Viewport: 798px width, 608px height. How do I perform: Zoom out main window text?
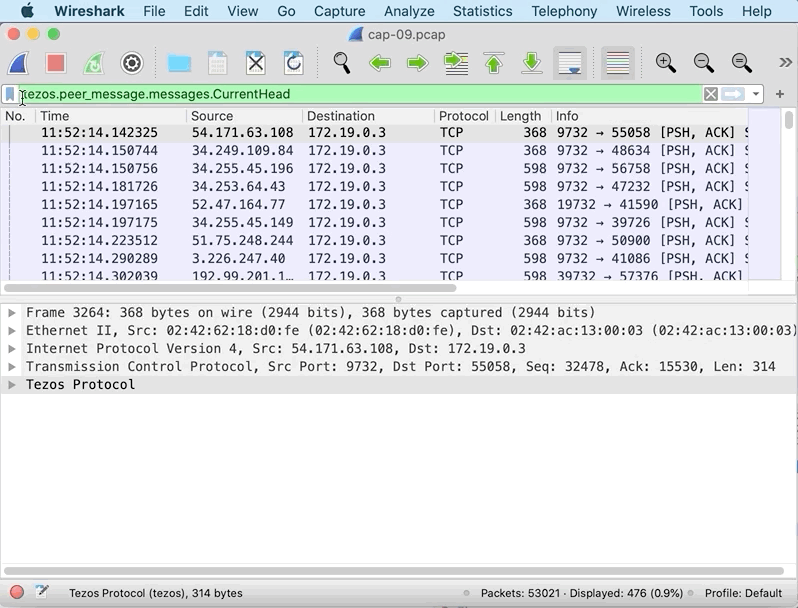[x=703, y=64]
